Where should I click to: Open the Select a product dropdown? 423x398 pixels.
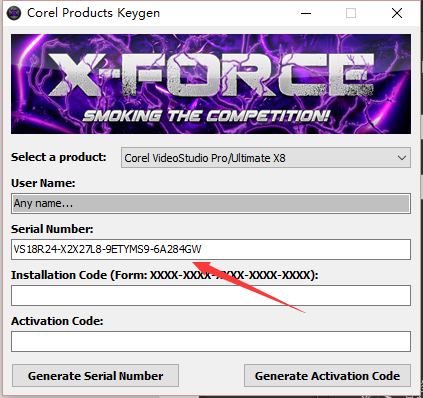(x=266, y=158)
